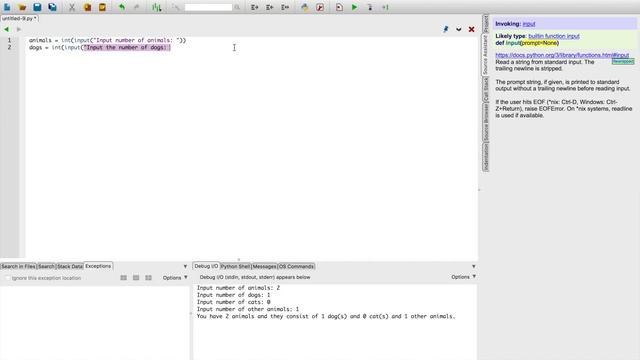Image resolution: width=640 pixels, height=360 pixels.
Task: Click the Copy toolbar icon
Action: (87, 7)
